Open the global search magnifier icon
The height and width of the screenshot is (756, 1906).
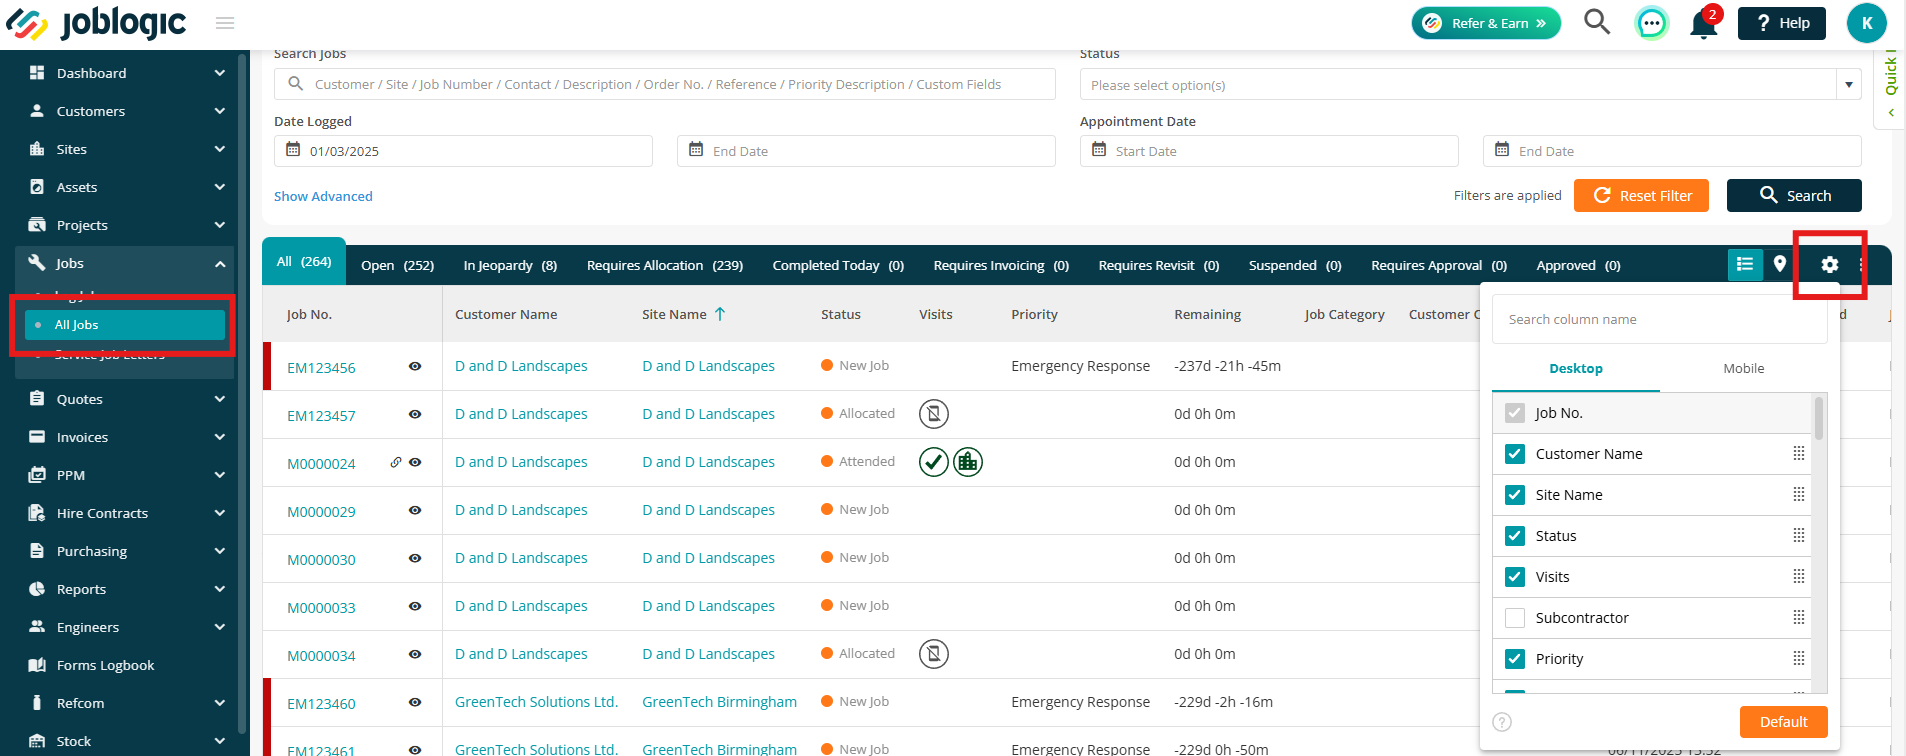coord(1597,22)
